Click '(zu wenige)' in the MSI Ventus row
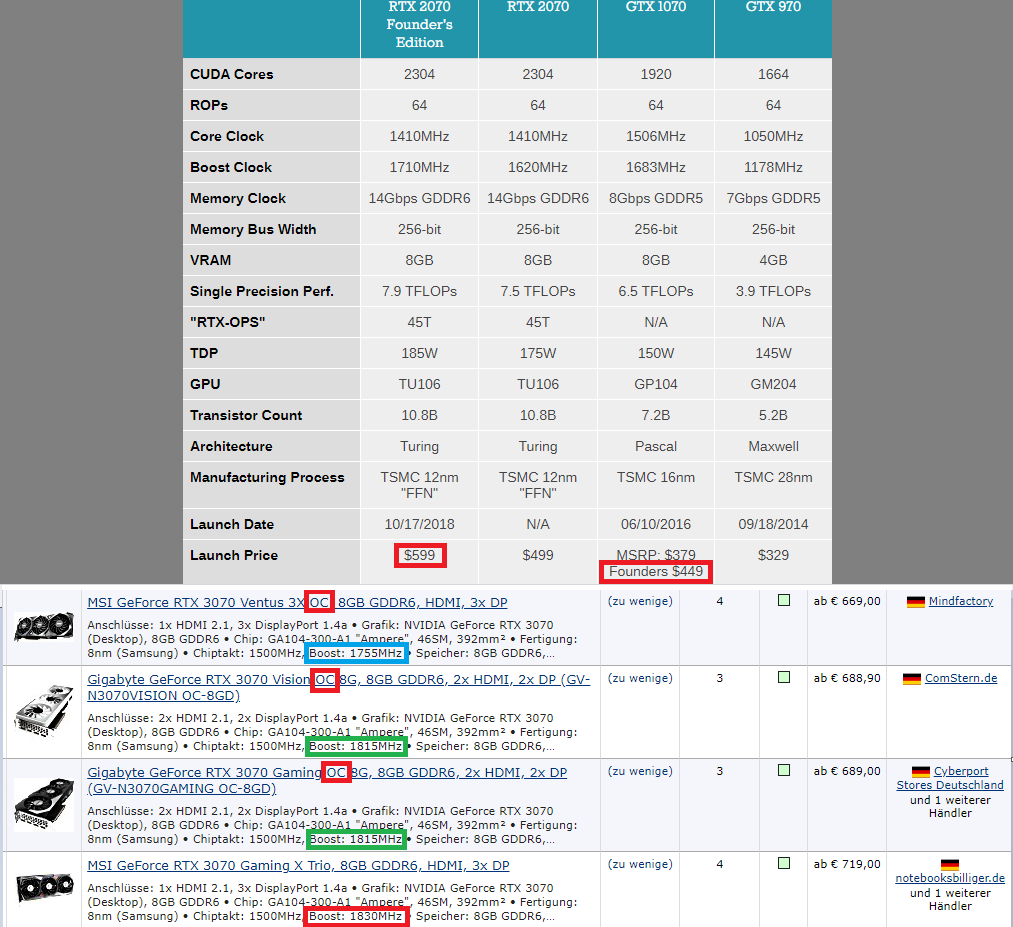 pos(640,601)
